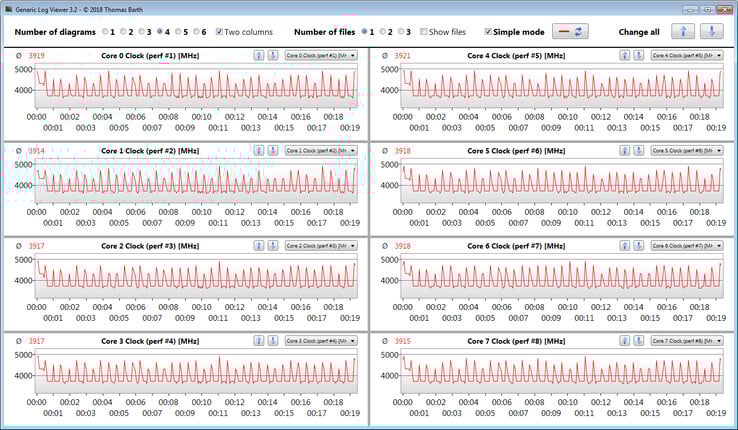Open Core 6 Clock sensor dropdown
The width and height of the screenshot is (738, 430).
687,246
